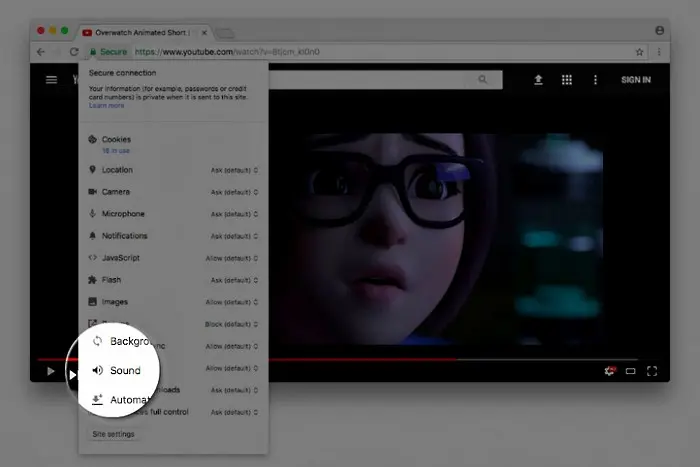Enter fullscreen with the fullscreen icon

652,371
